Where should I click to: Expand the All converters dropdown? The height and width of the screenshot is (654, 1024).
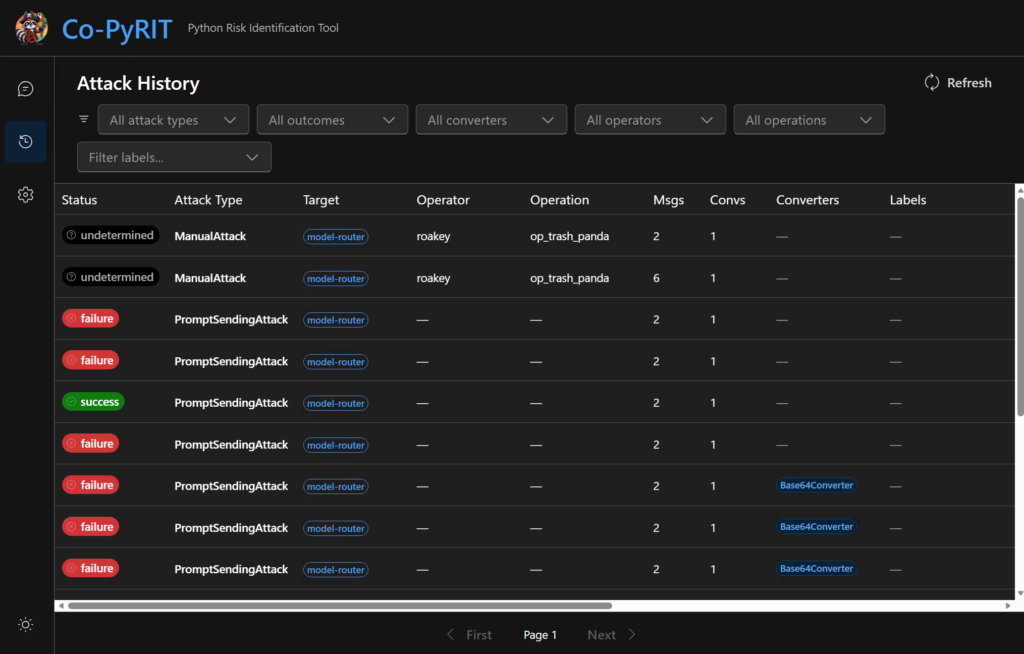click(x=491, y=120)
